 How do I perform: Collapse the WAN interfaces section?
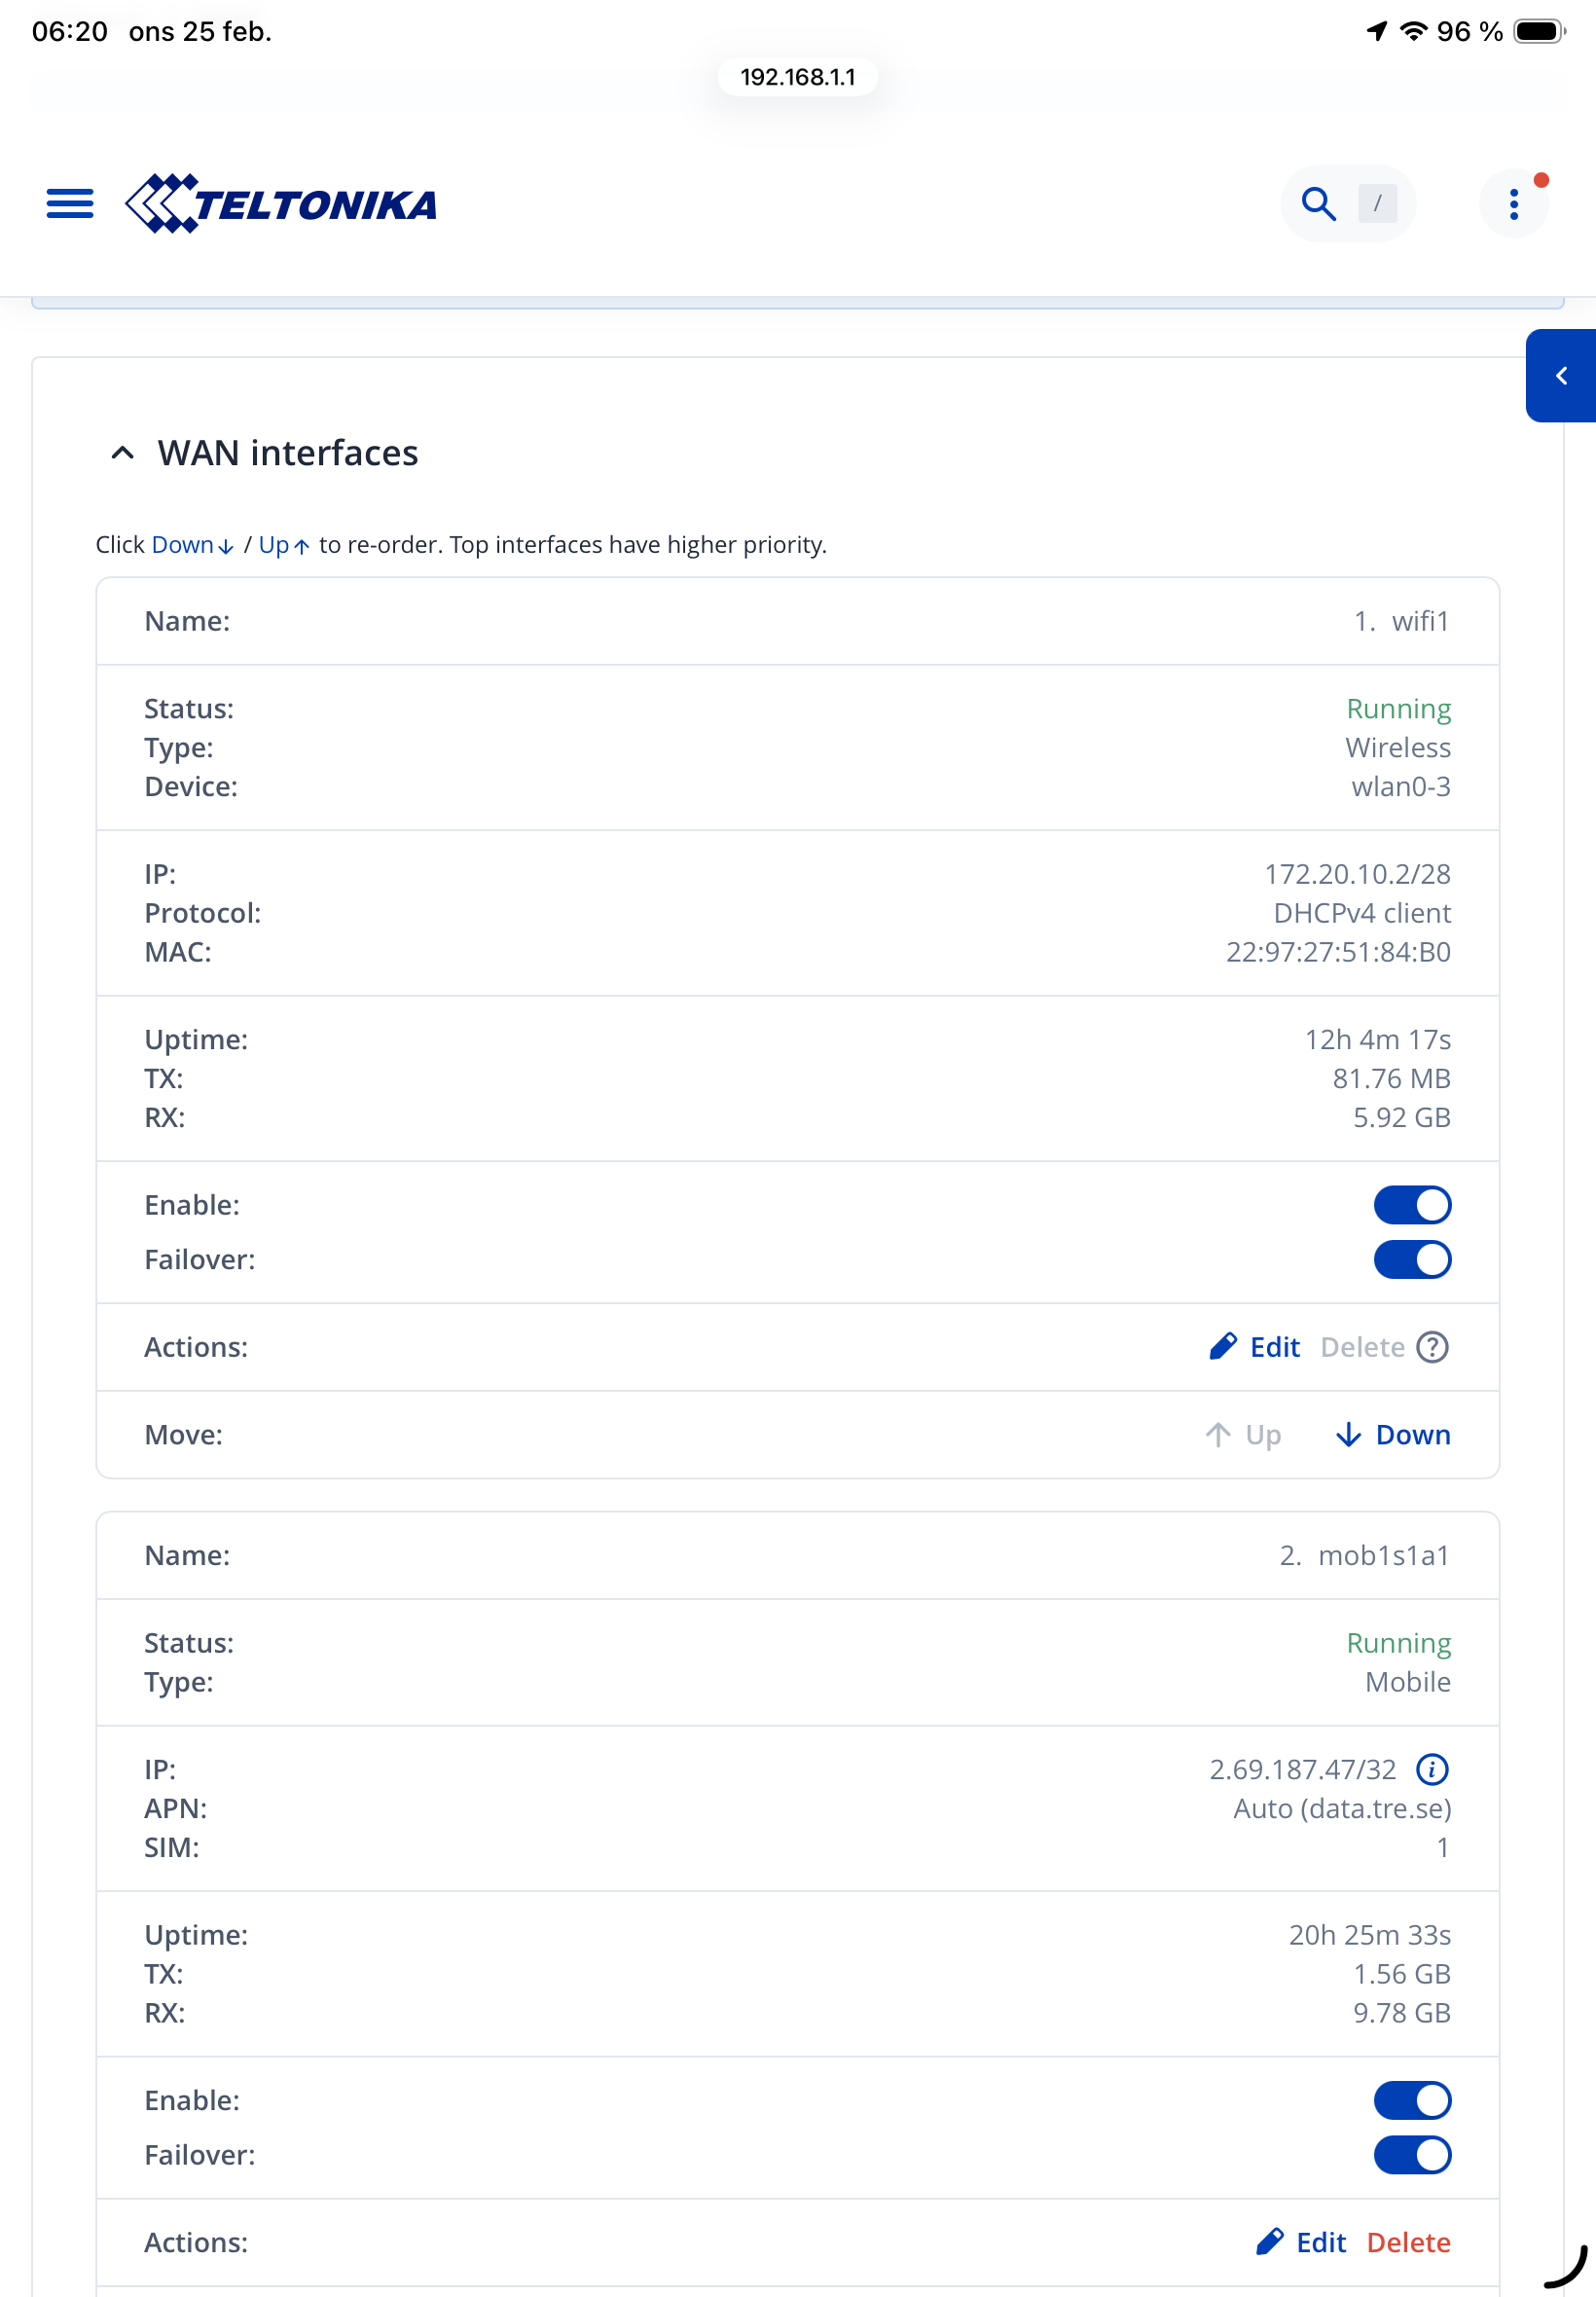pos(123,453)
